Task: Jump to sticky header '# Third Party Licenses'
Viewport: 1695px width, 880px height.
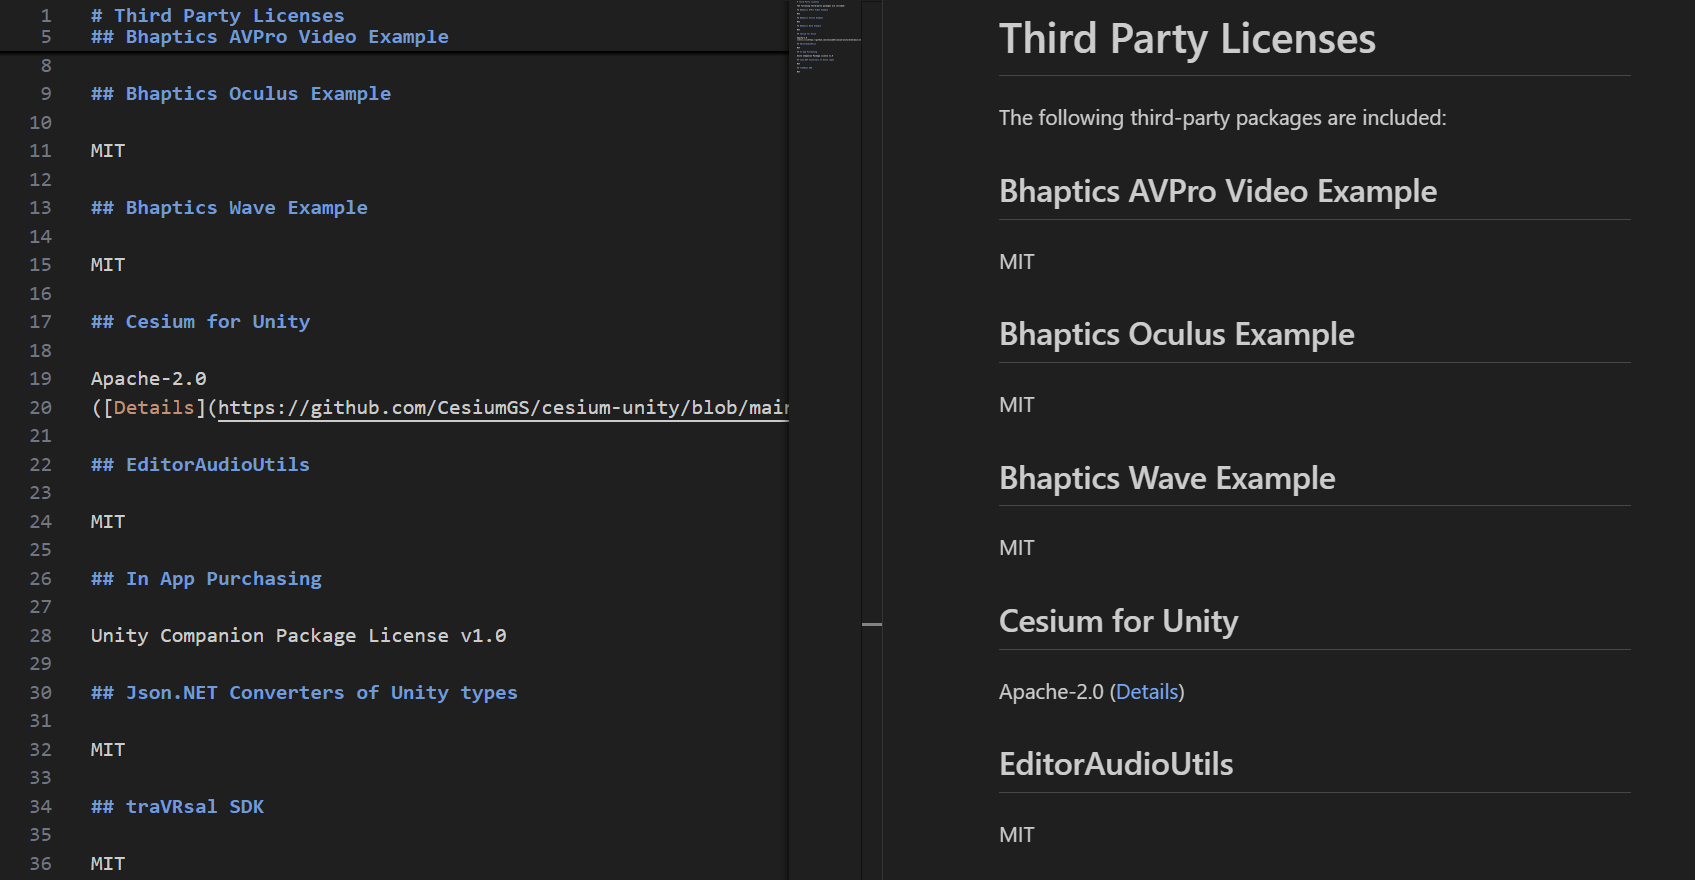Action: [217, 16]
